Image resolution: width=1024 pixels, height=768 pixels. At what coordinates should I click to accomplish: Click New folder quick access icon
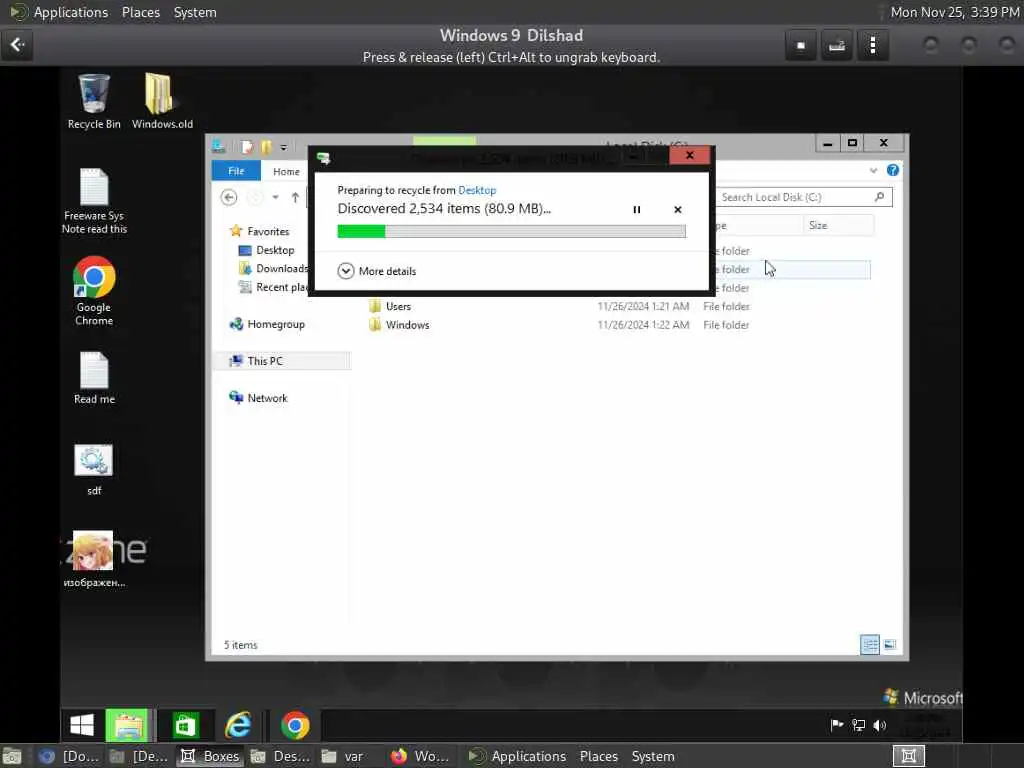[266, 147]
